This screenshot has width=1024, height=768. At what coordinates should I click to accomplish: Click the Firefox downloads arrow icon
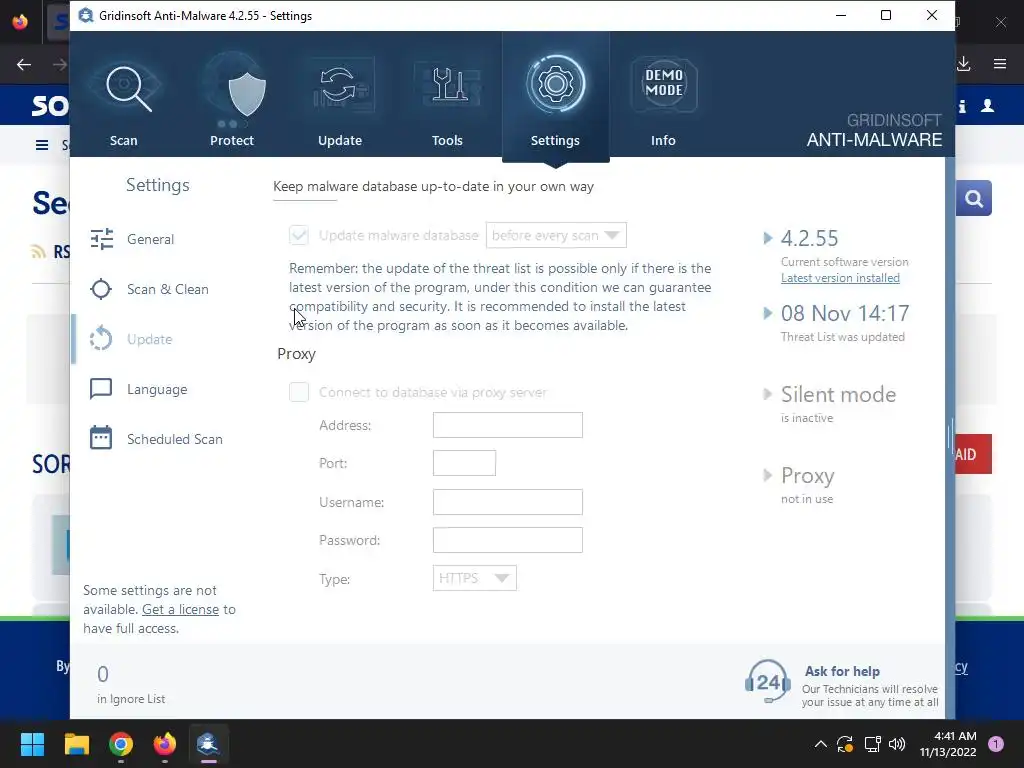click(x=963, y=64)
